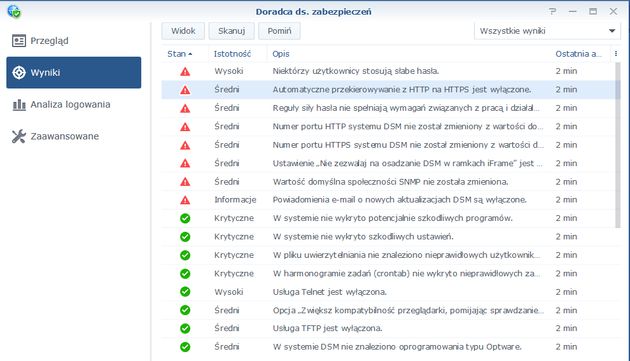
Task: Open Zaawansowane advanced settings
Action: tap(74, 136)
